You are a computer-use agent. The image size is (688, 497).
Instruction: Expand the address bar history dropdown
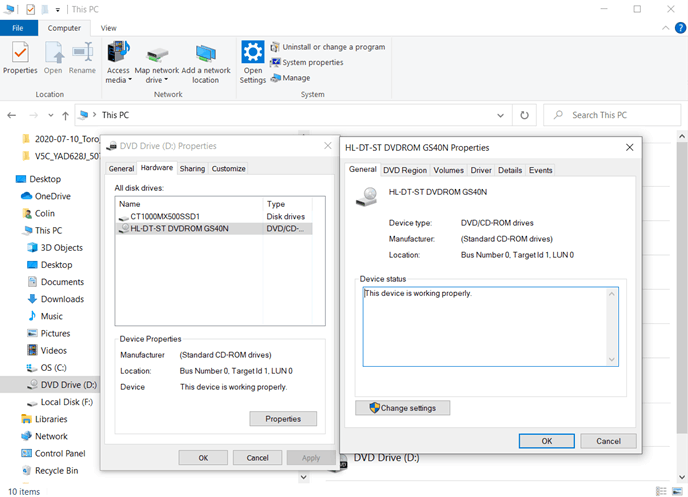tap(500, 115)
